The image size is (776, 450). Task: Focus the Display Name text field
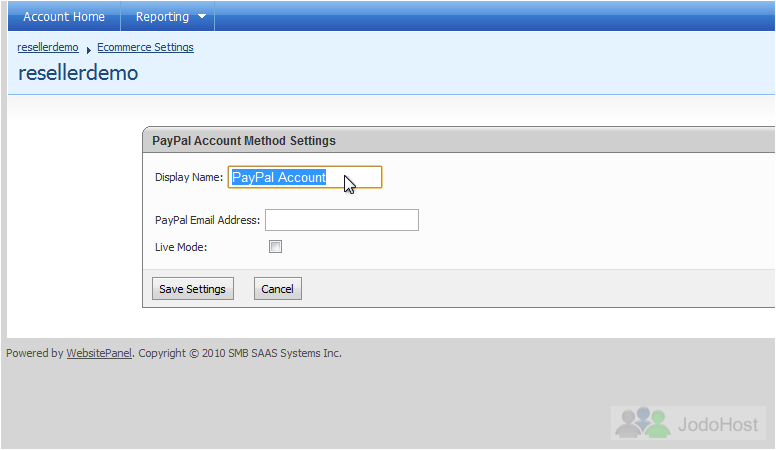point(305,177)
